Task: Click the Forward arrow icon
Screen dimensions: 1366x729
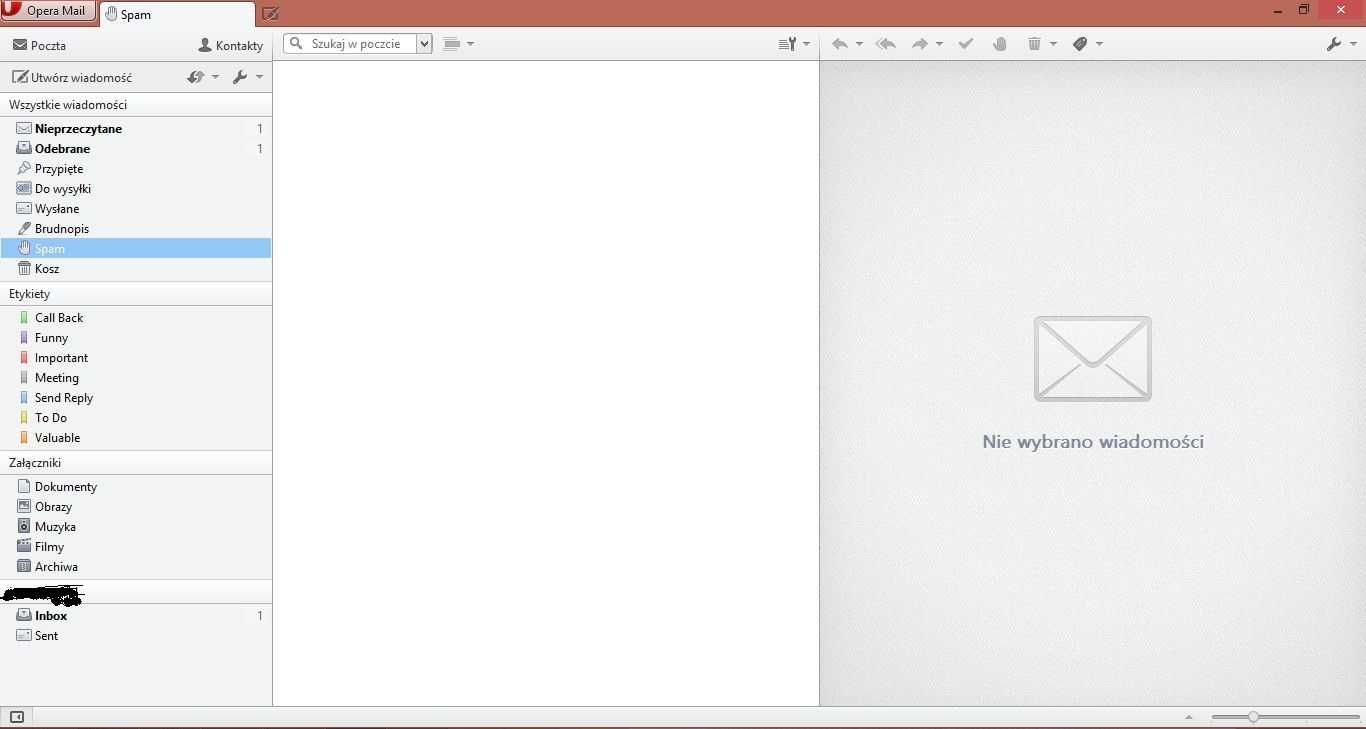Action: pyautogui.click(x=920, y=44)
